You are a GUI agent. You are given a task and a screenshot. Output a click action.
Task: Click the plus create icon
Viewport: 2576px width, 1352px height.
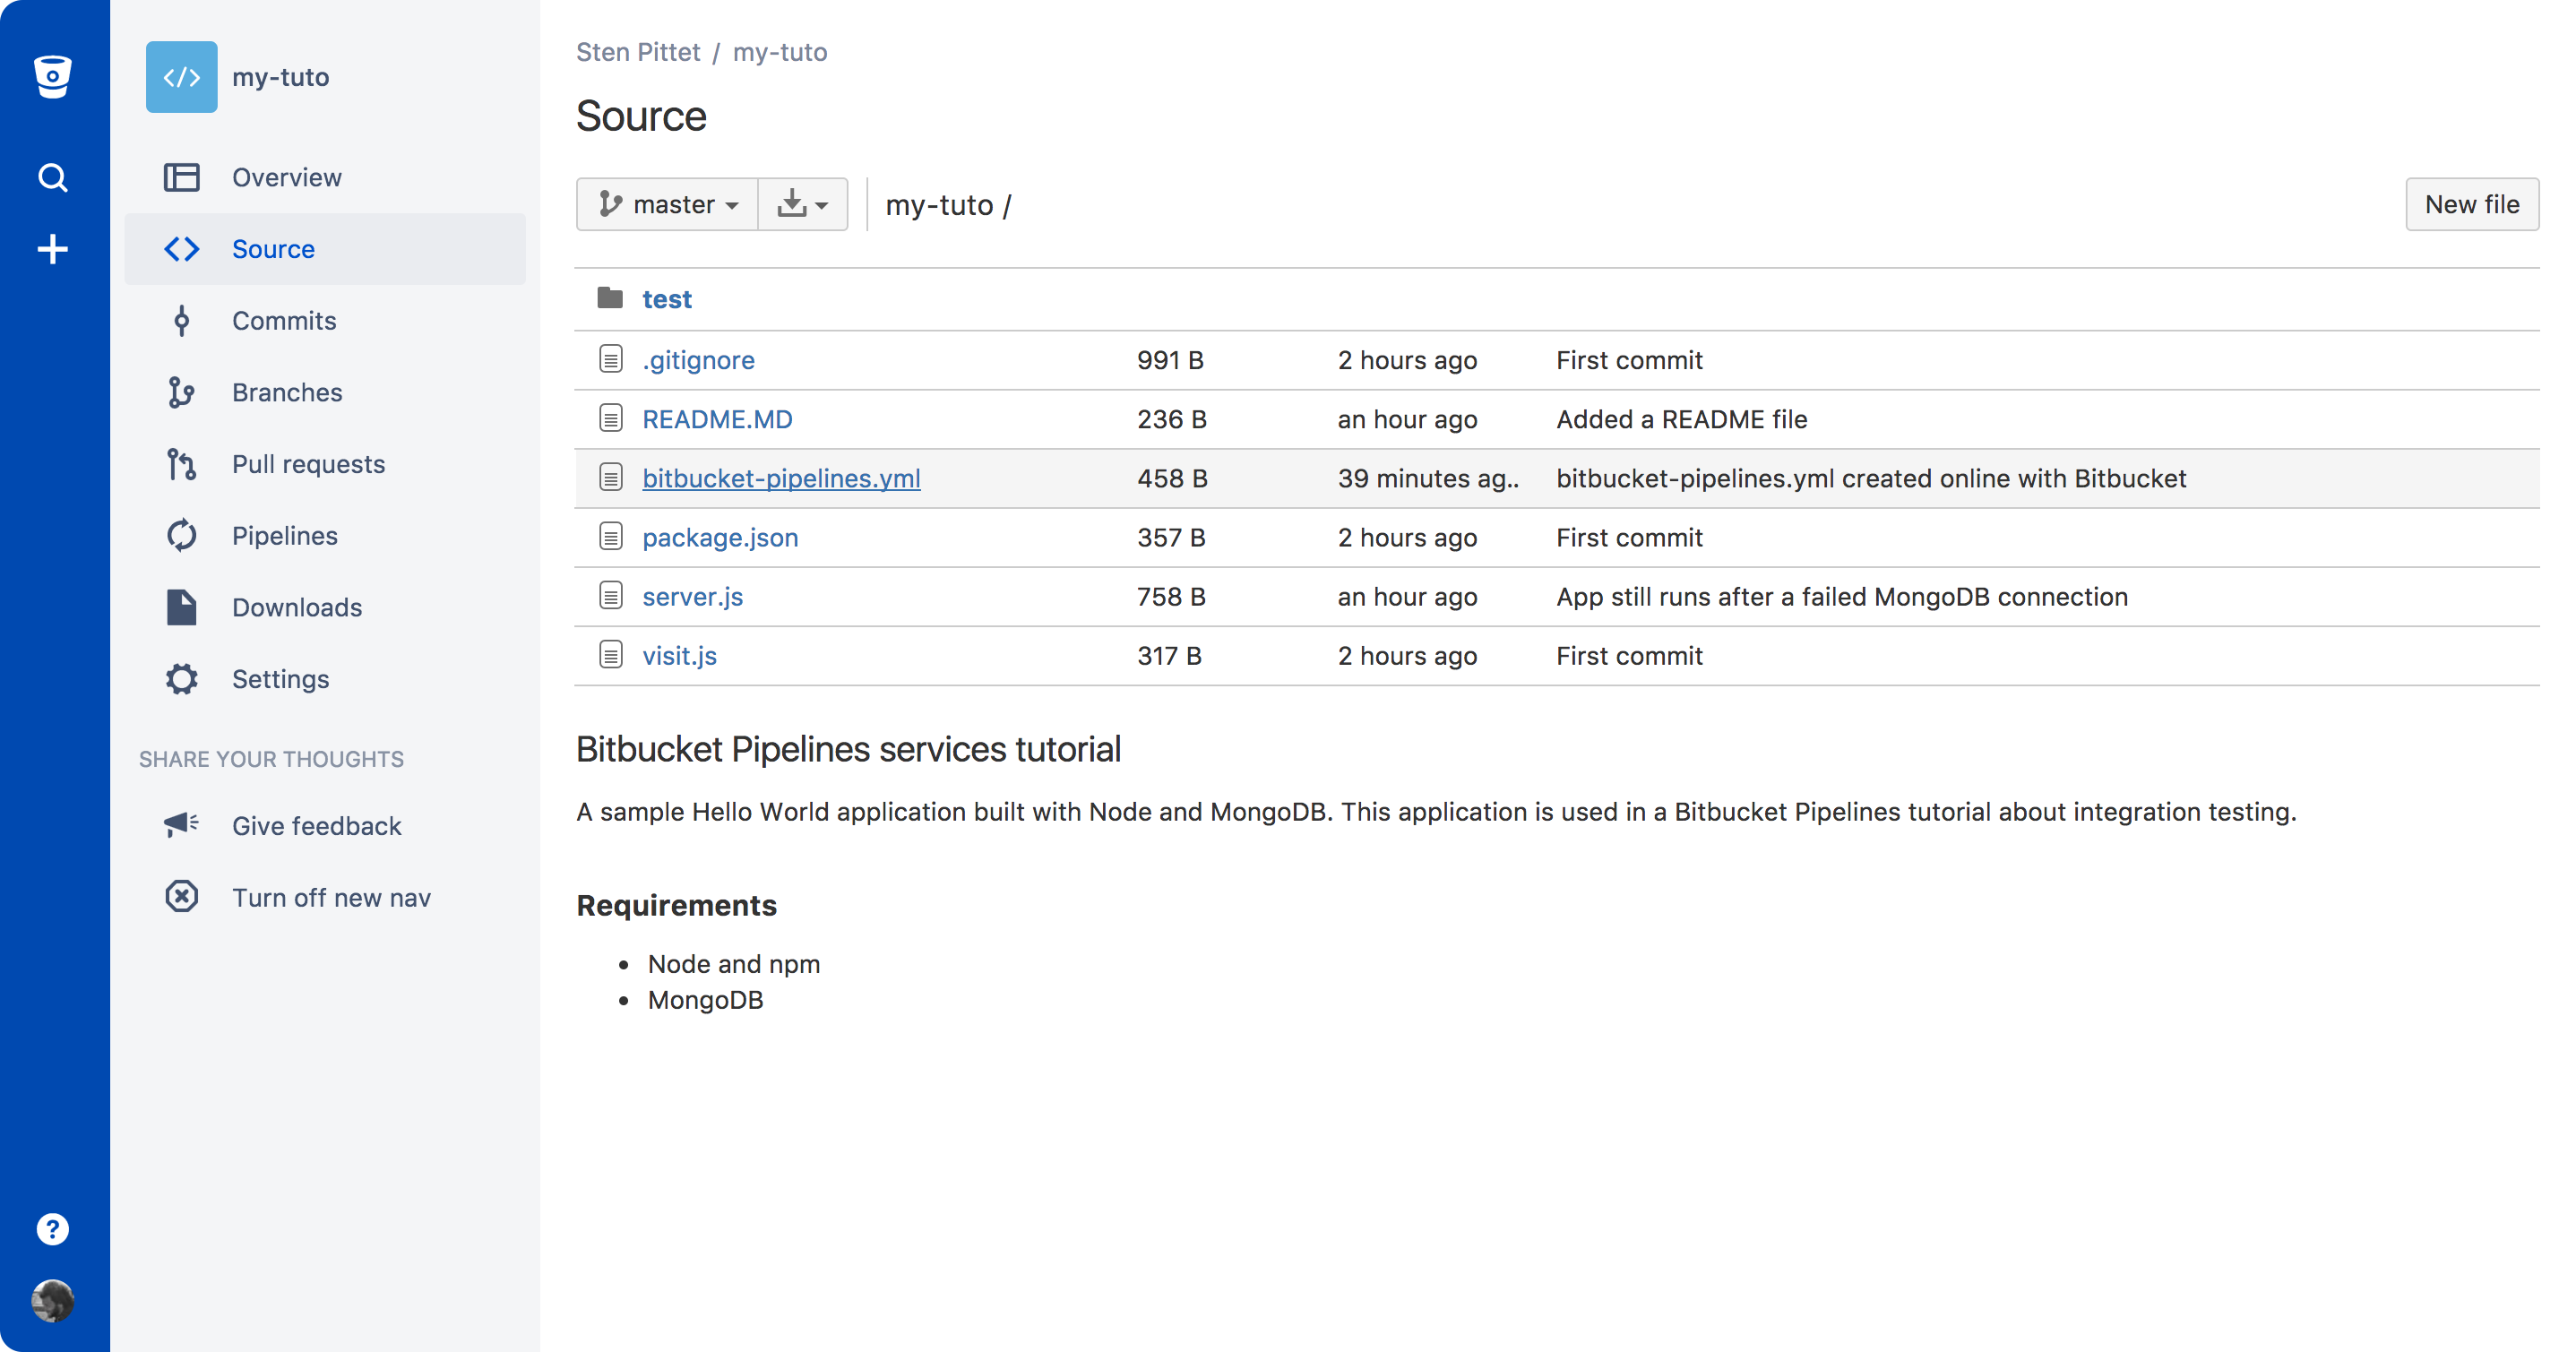coord(52,249)
